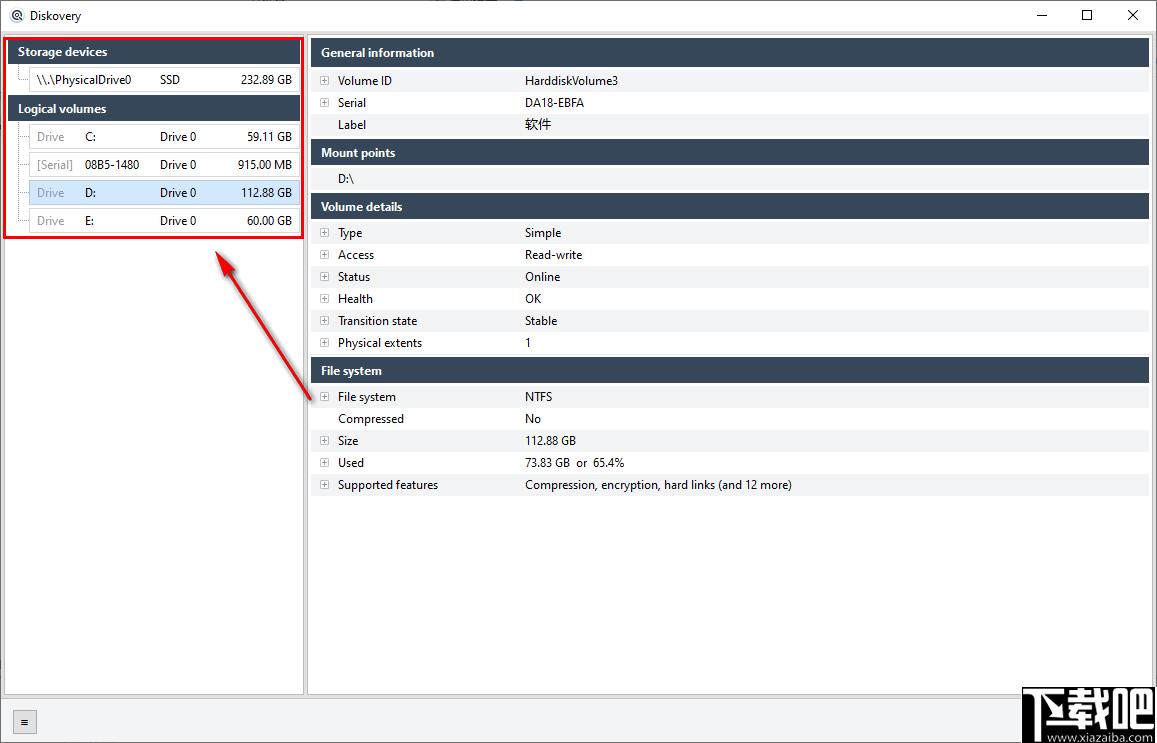The height and width of the screenshot is (743, 1157).
Task: Select the E: drive volume
Action: tap(165, 221)
